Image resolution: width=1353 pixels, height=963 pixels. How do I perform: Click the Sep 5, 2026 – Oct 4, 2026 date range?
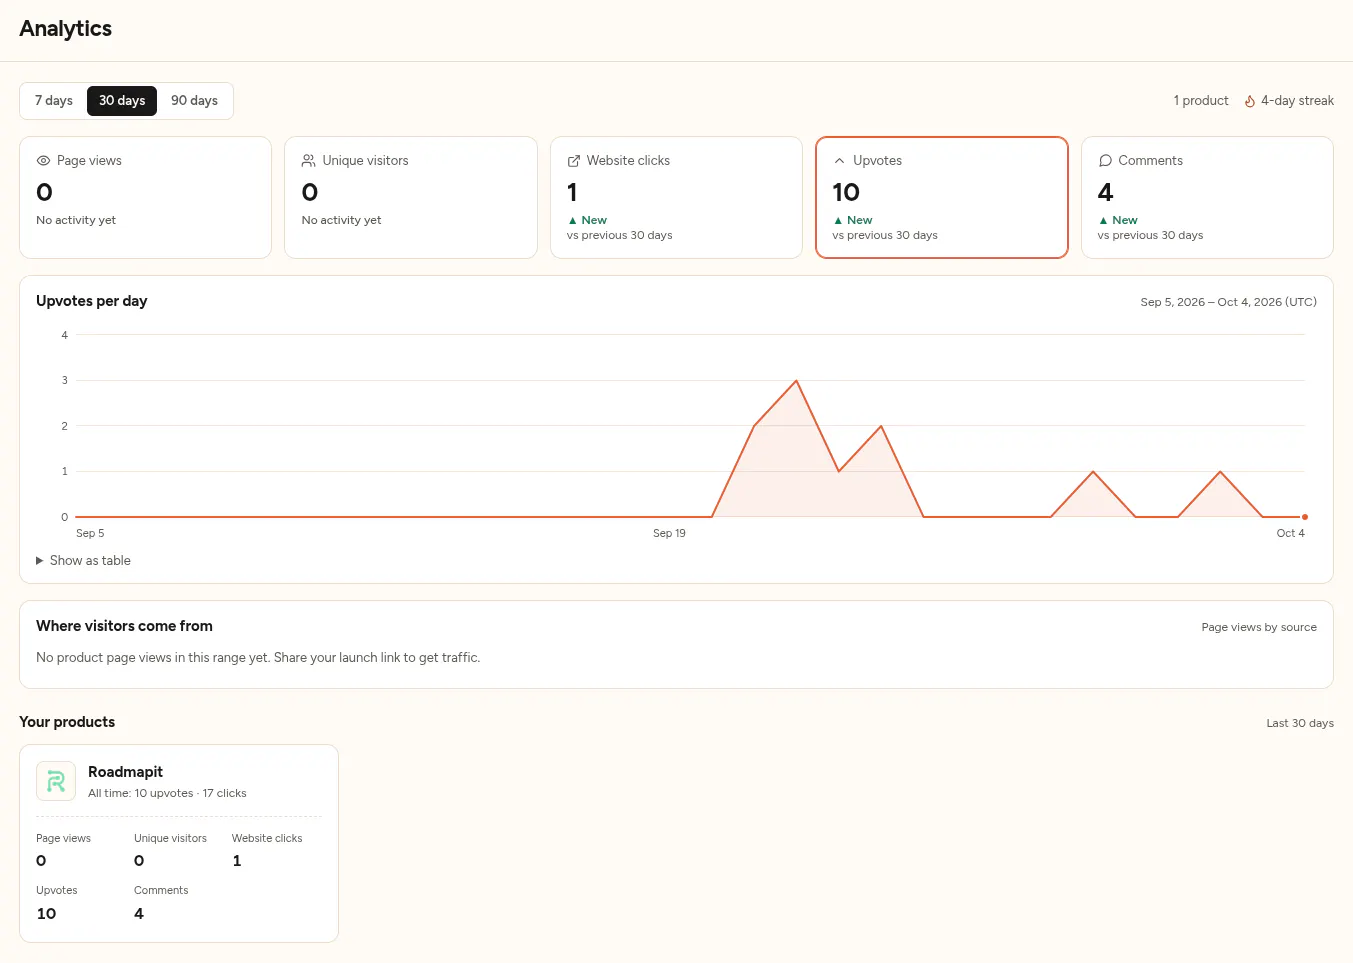(1228, 302)
